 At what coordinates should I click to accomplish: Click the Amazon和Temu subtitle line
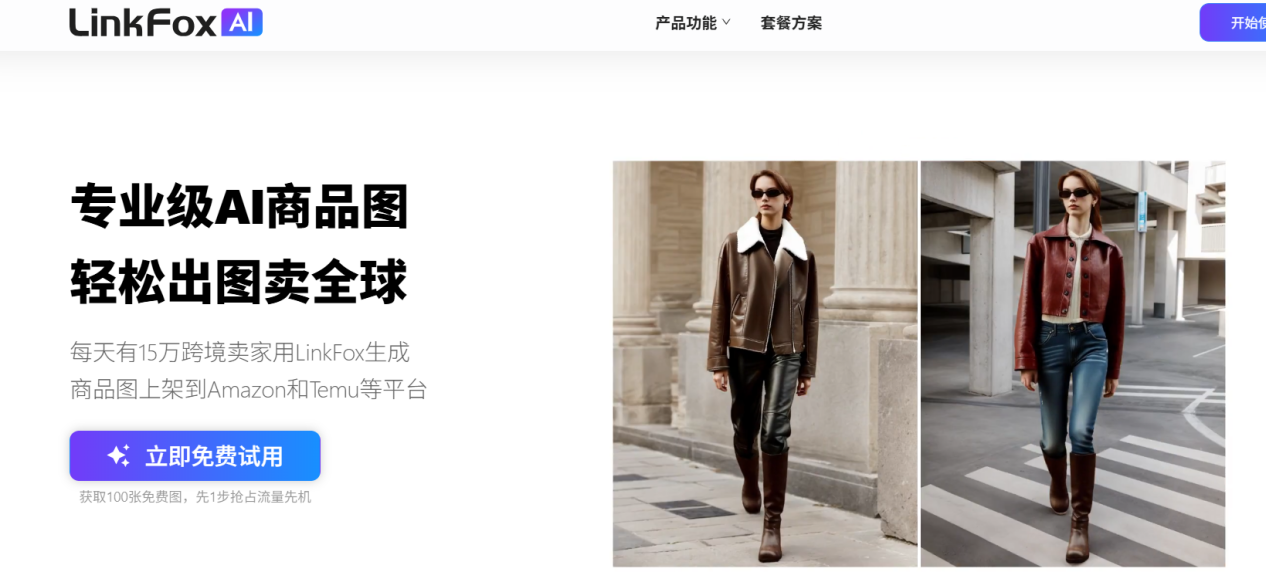point(249,389)
